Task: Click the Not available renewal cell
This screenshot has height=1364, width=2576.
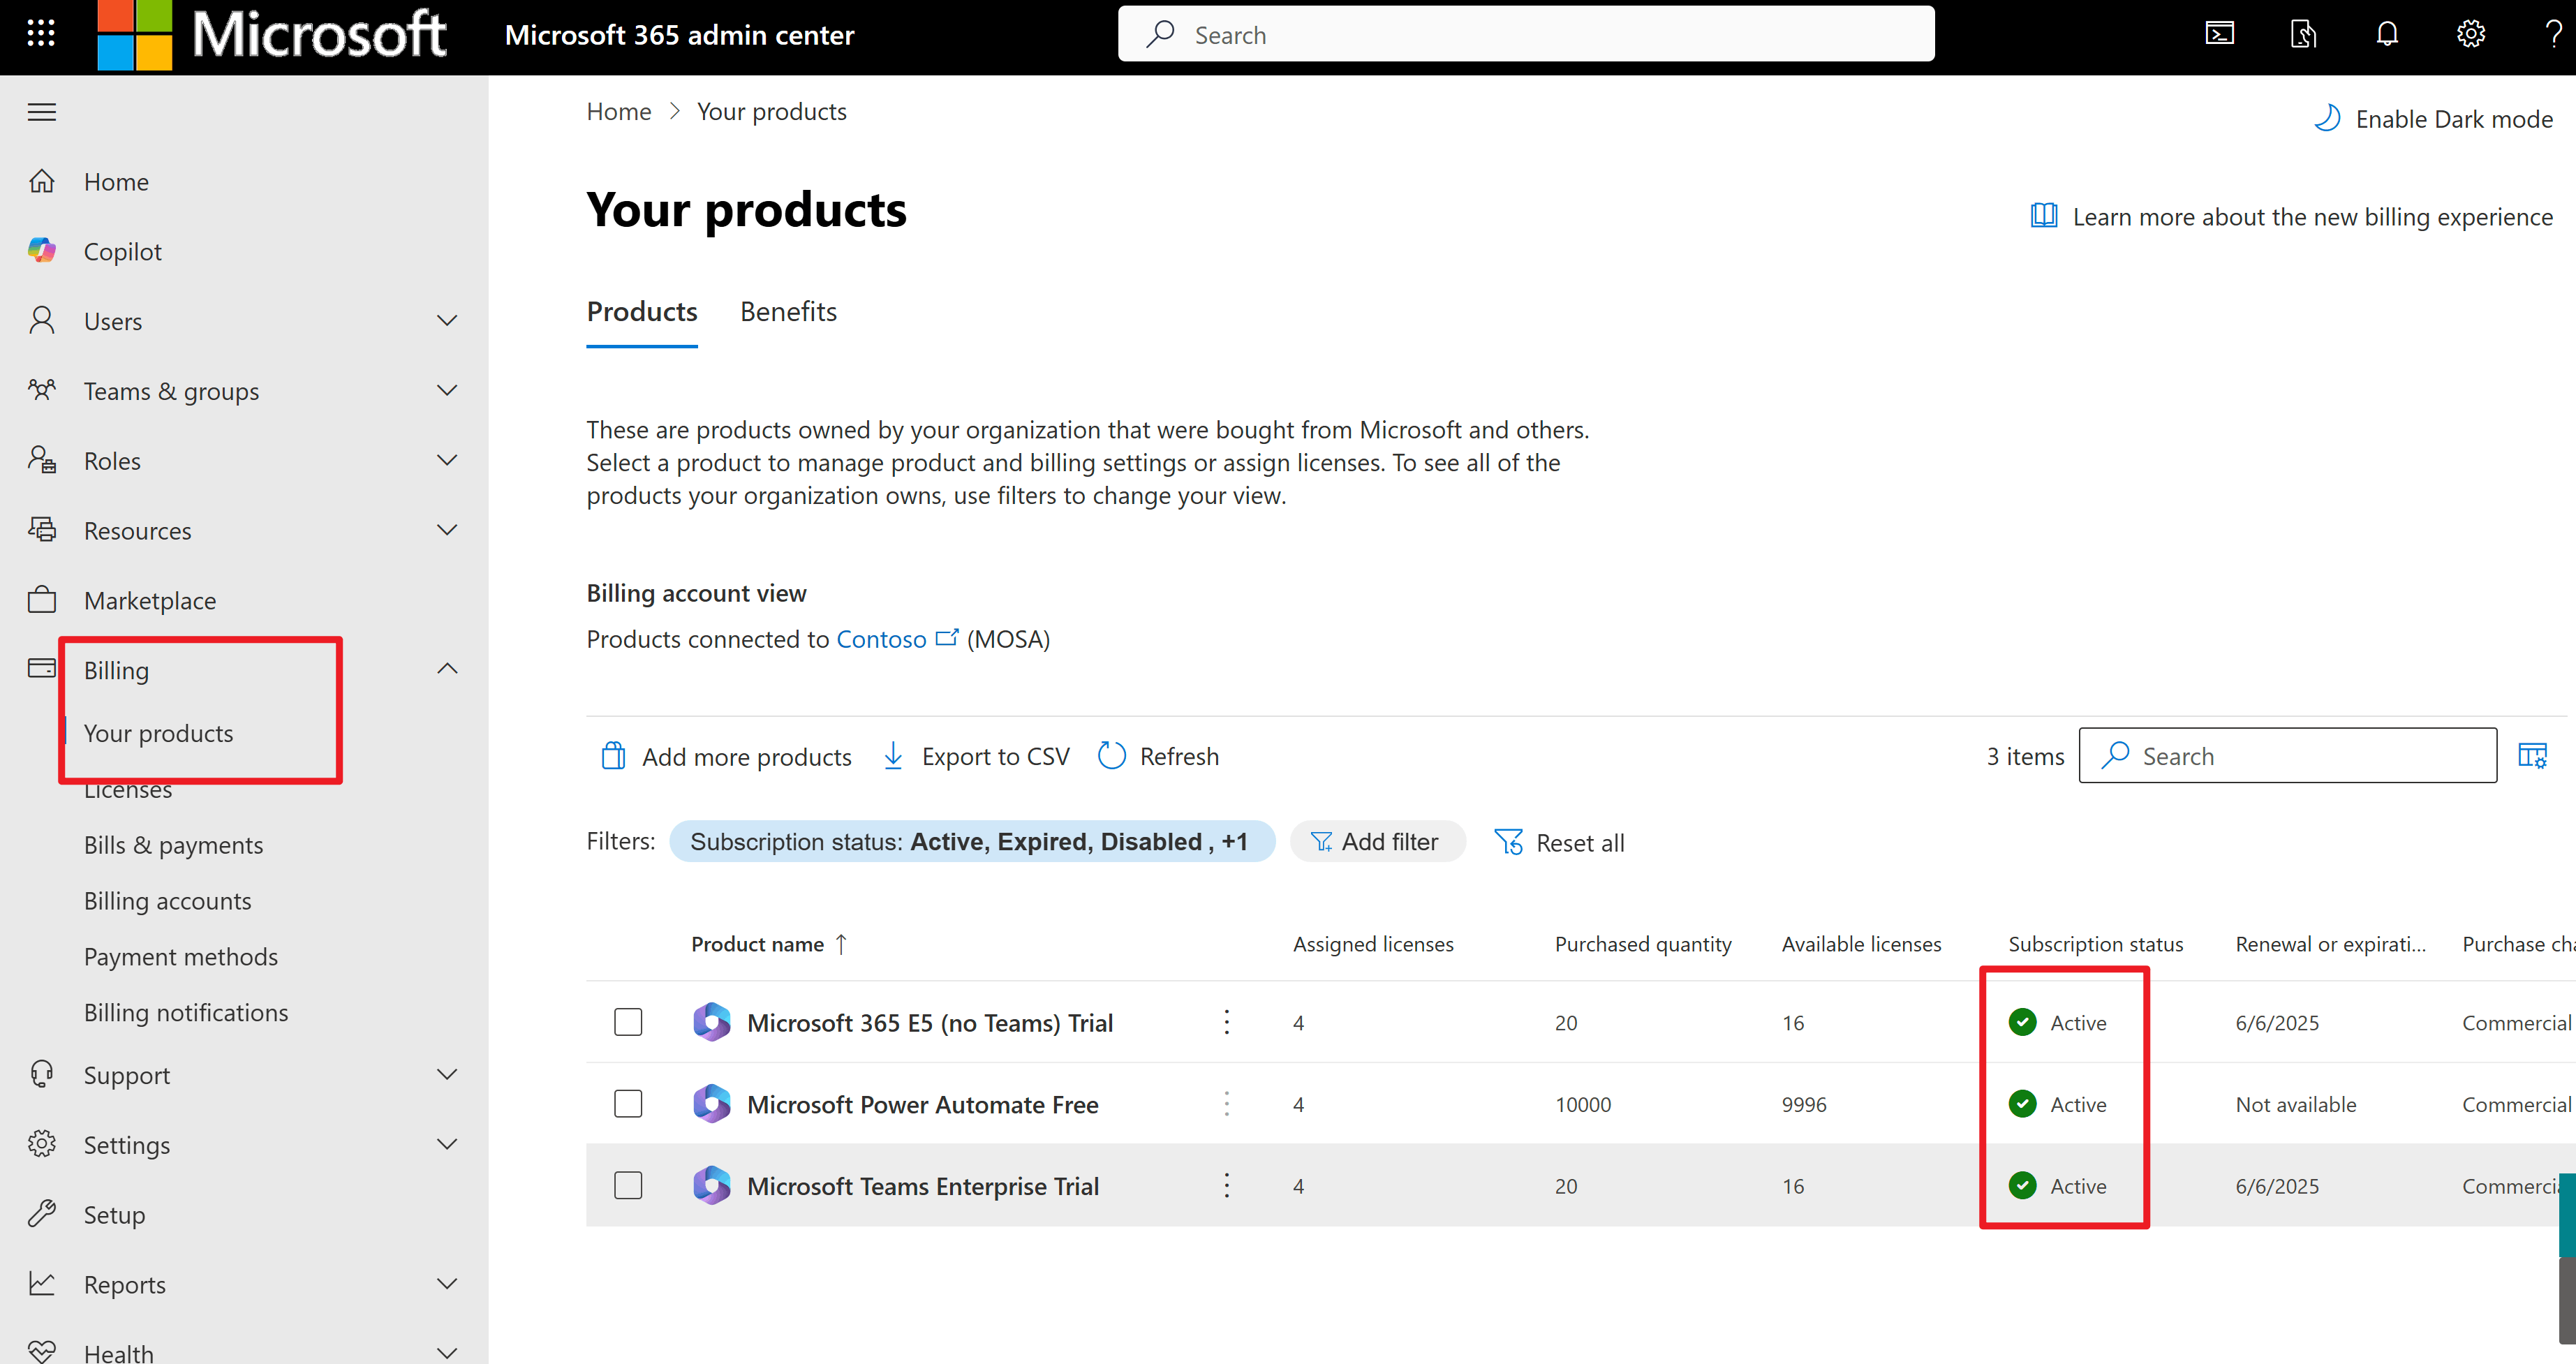Action: point(2296,1104)
